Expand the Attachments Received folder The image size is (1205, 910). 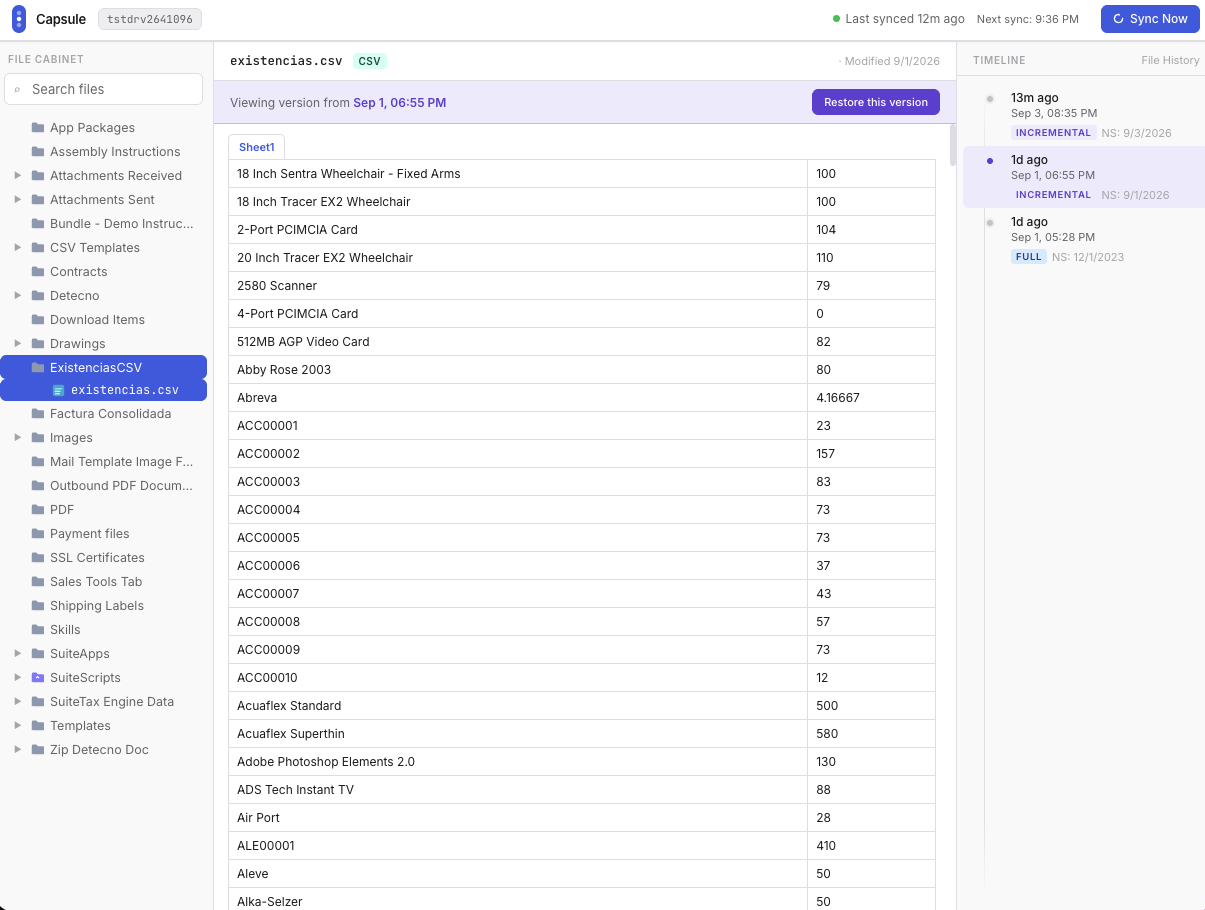(18, 176)
